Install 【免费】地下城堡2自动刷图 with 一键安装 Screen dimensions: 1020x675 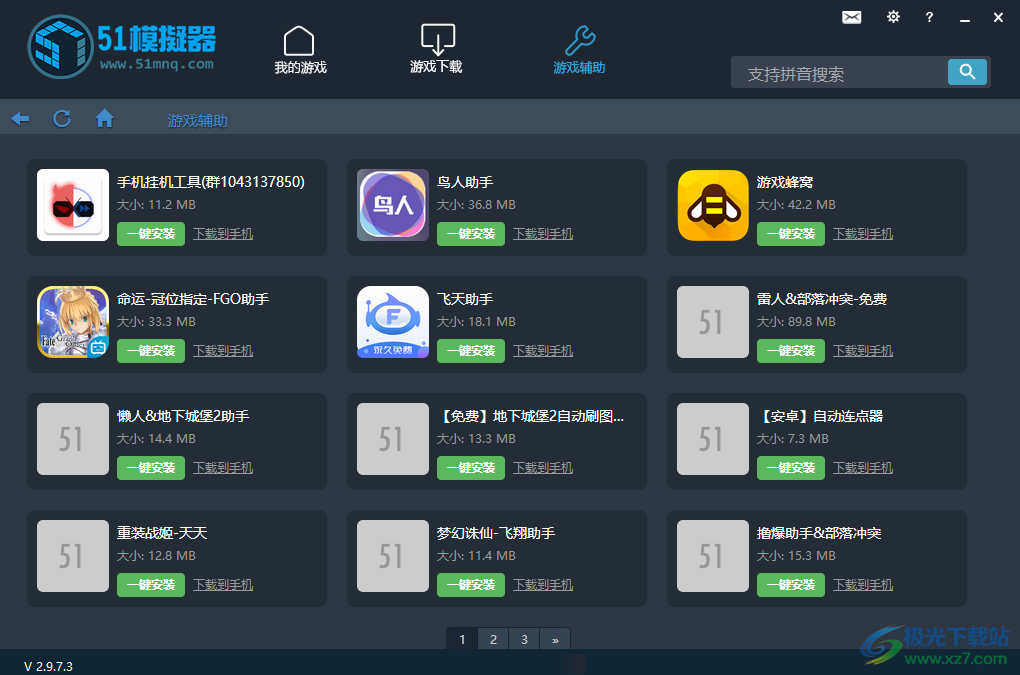(471, 468)
